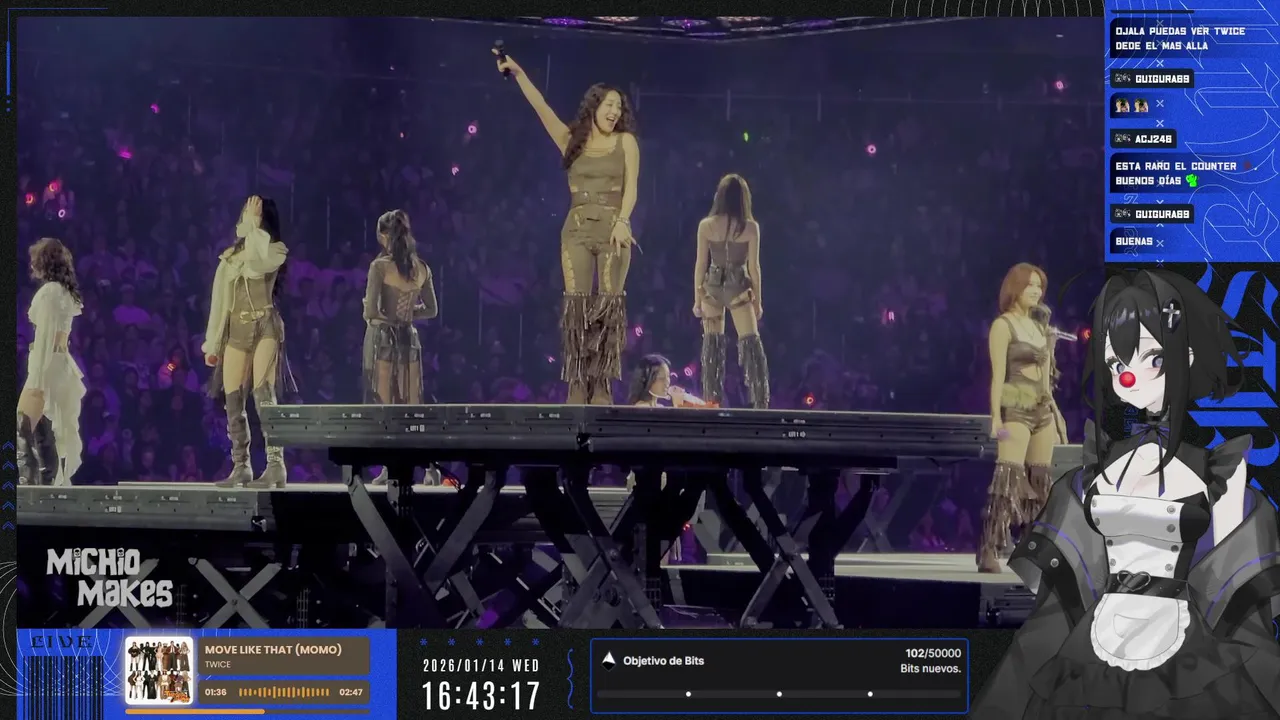Click the song title MOVE LIKE THAT (MOMO)
1280x720 pixels.
click(273, 650)
